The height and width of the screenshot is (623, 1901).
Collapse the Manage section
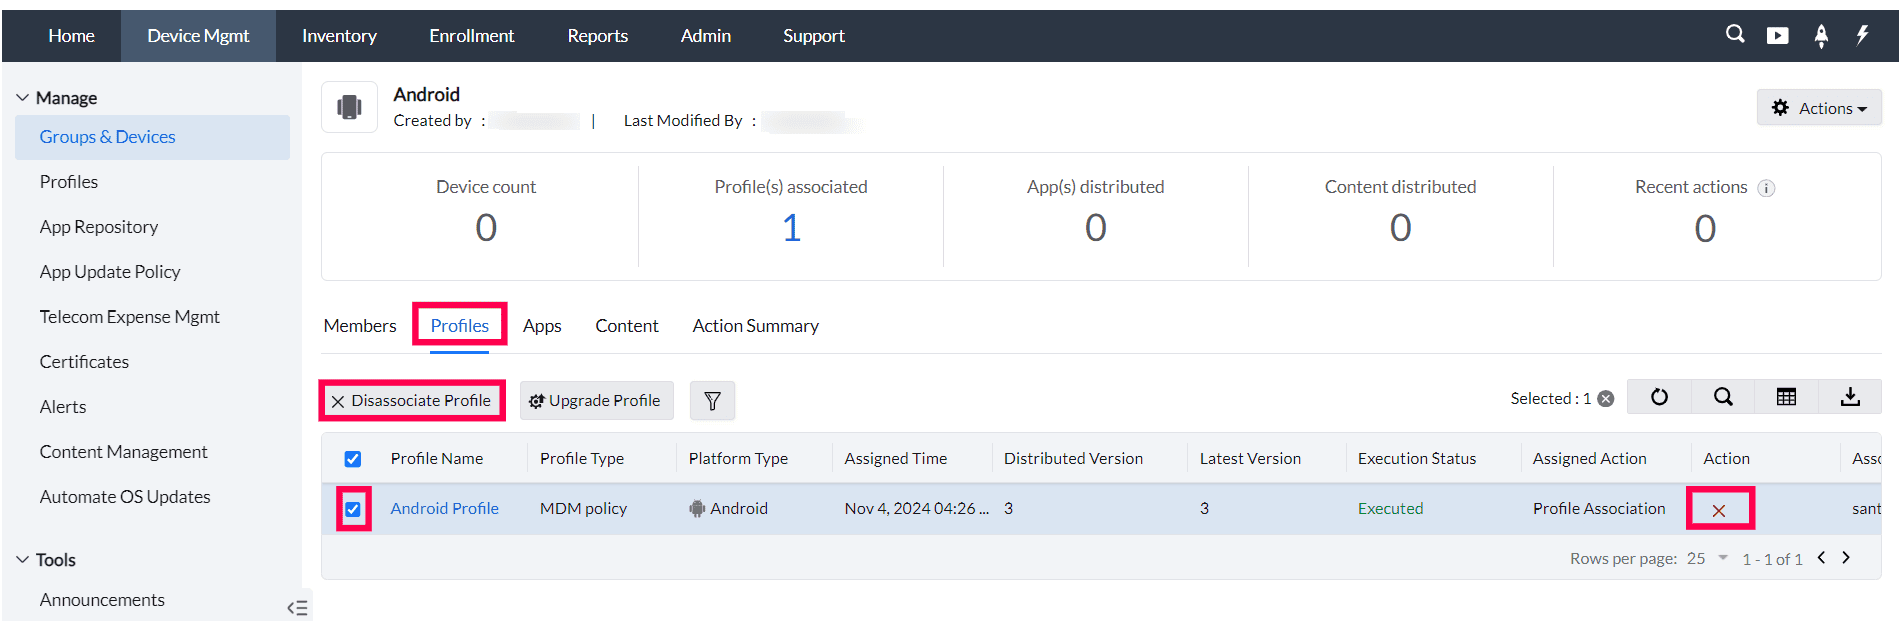(23, 98)
